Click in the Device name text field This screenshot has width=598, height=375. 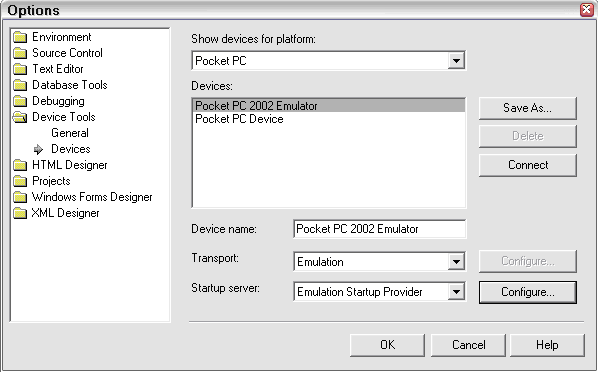coord(379,229)
